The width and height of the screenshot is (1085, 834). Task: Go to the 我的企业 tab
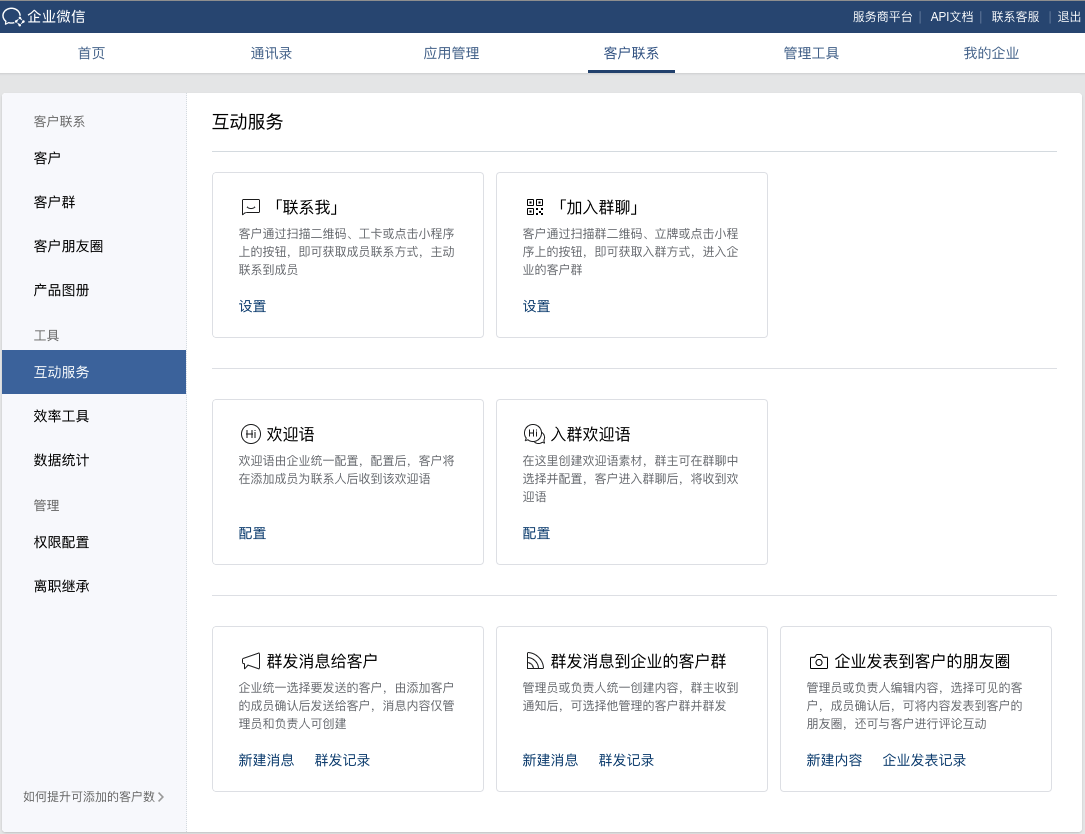click(991, 53)
